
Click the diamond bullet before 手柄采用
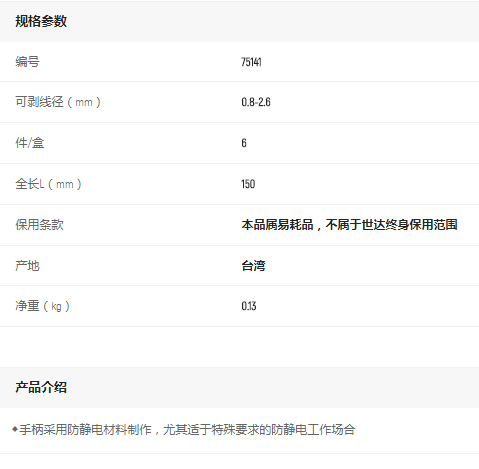15,429
